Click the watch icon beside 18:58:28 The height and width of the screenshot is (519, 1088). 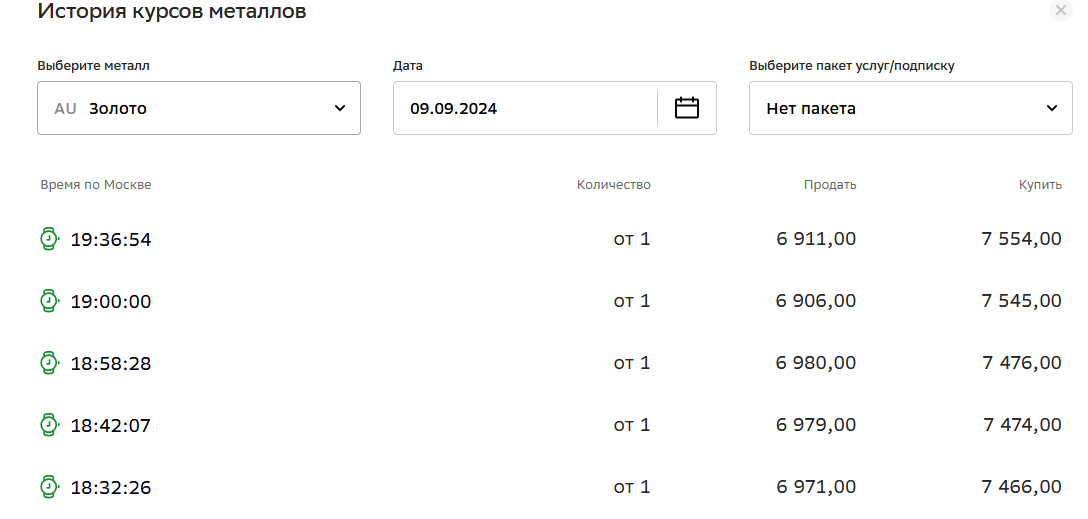click(x=49, y=363)
